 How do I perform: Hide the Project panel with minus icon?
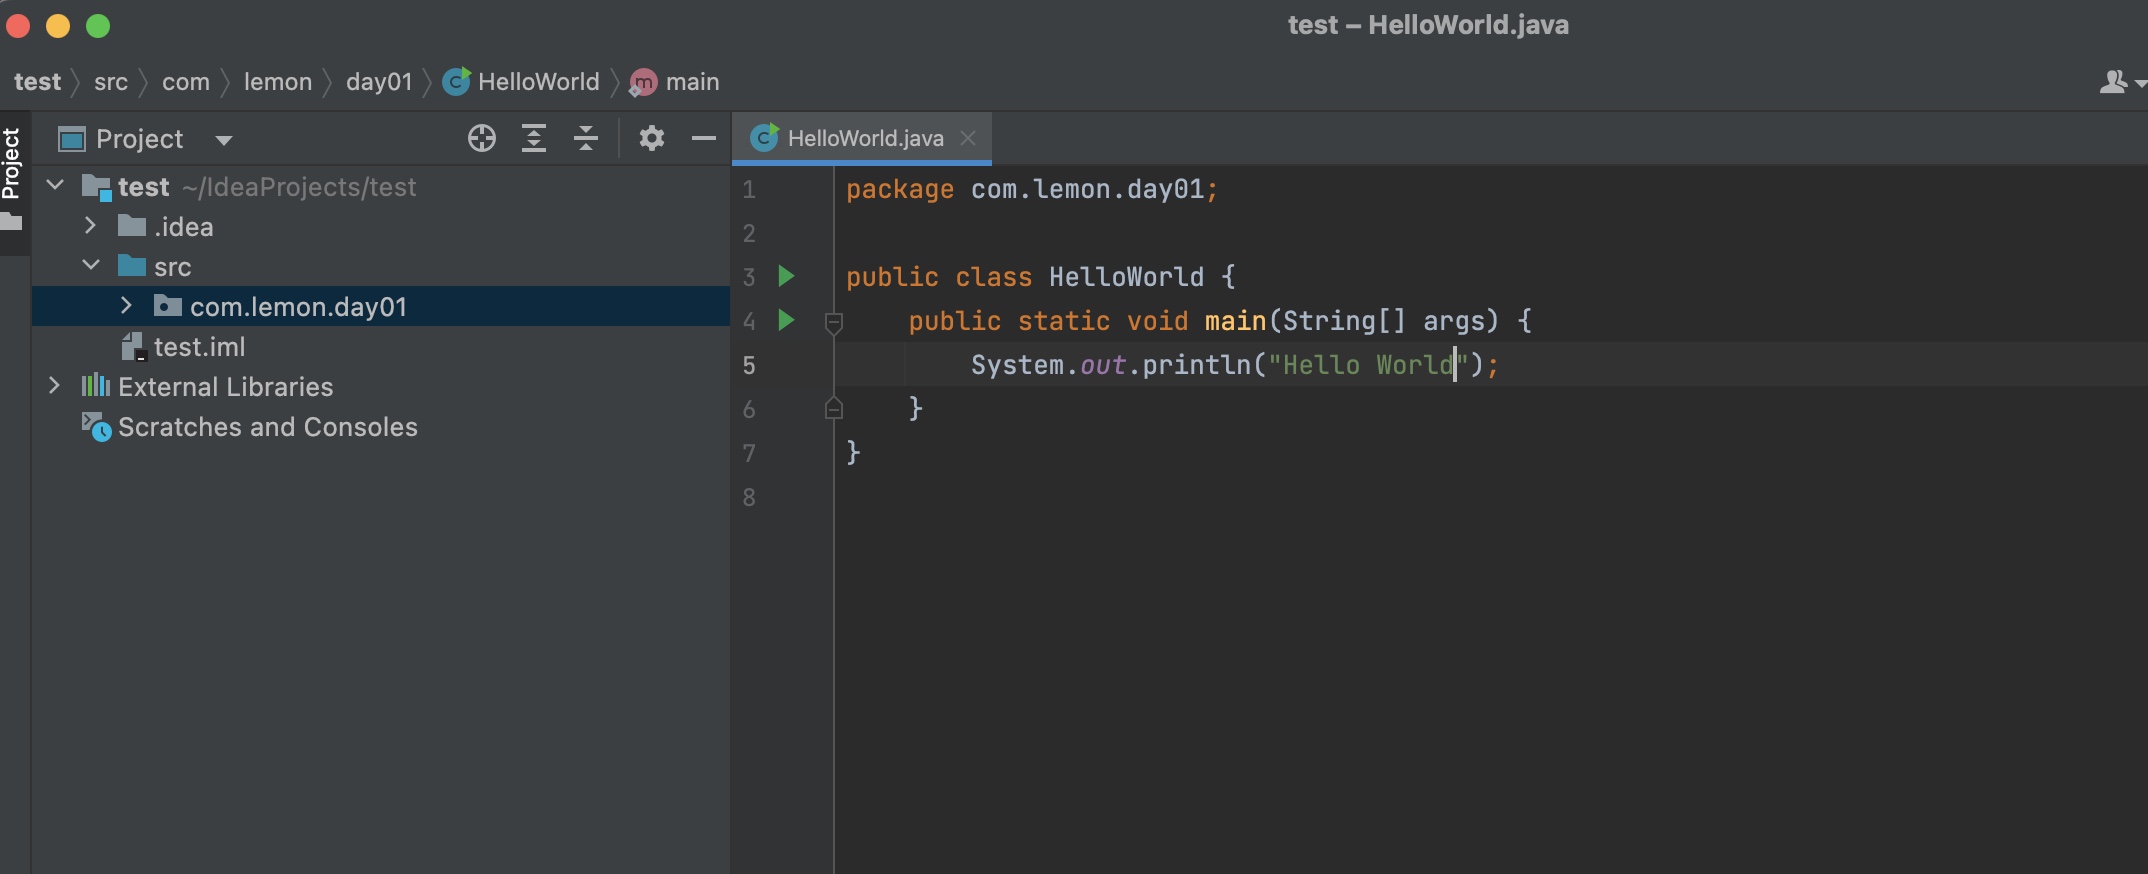tap(703, 138)
